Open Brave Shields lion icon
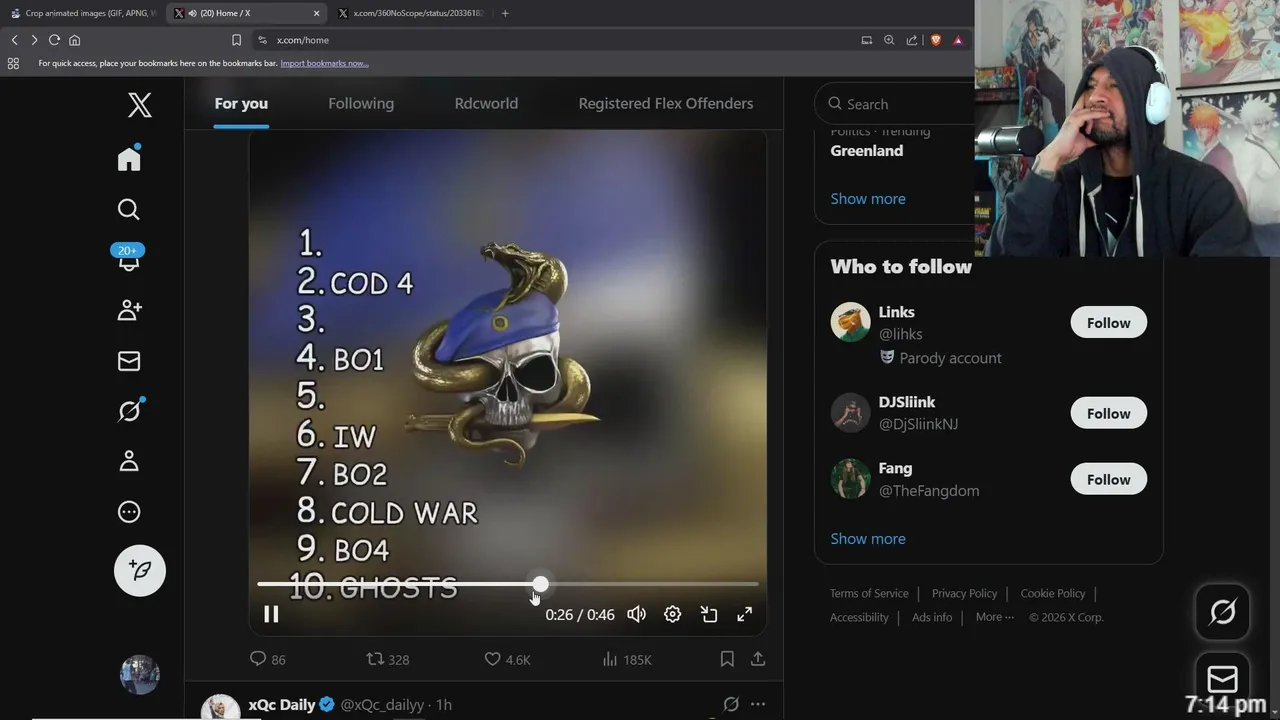This screenshot has height=720, width=1280. click(x=935, y=40)
